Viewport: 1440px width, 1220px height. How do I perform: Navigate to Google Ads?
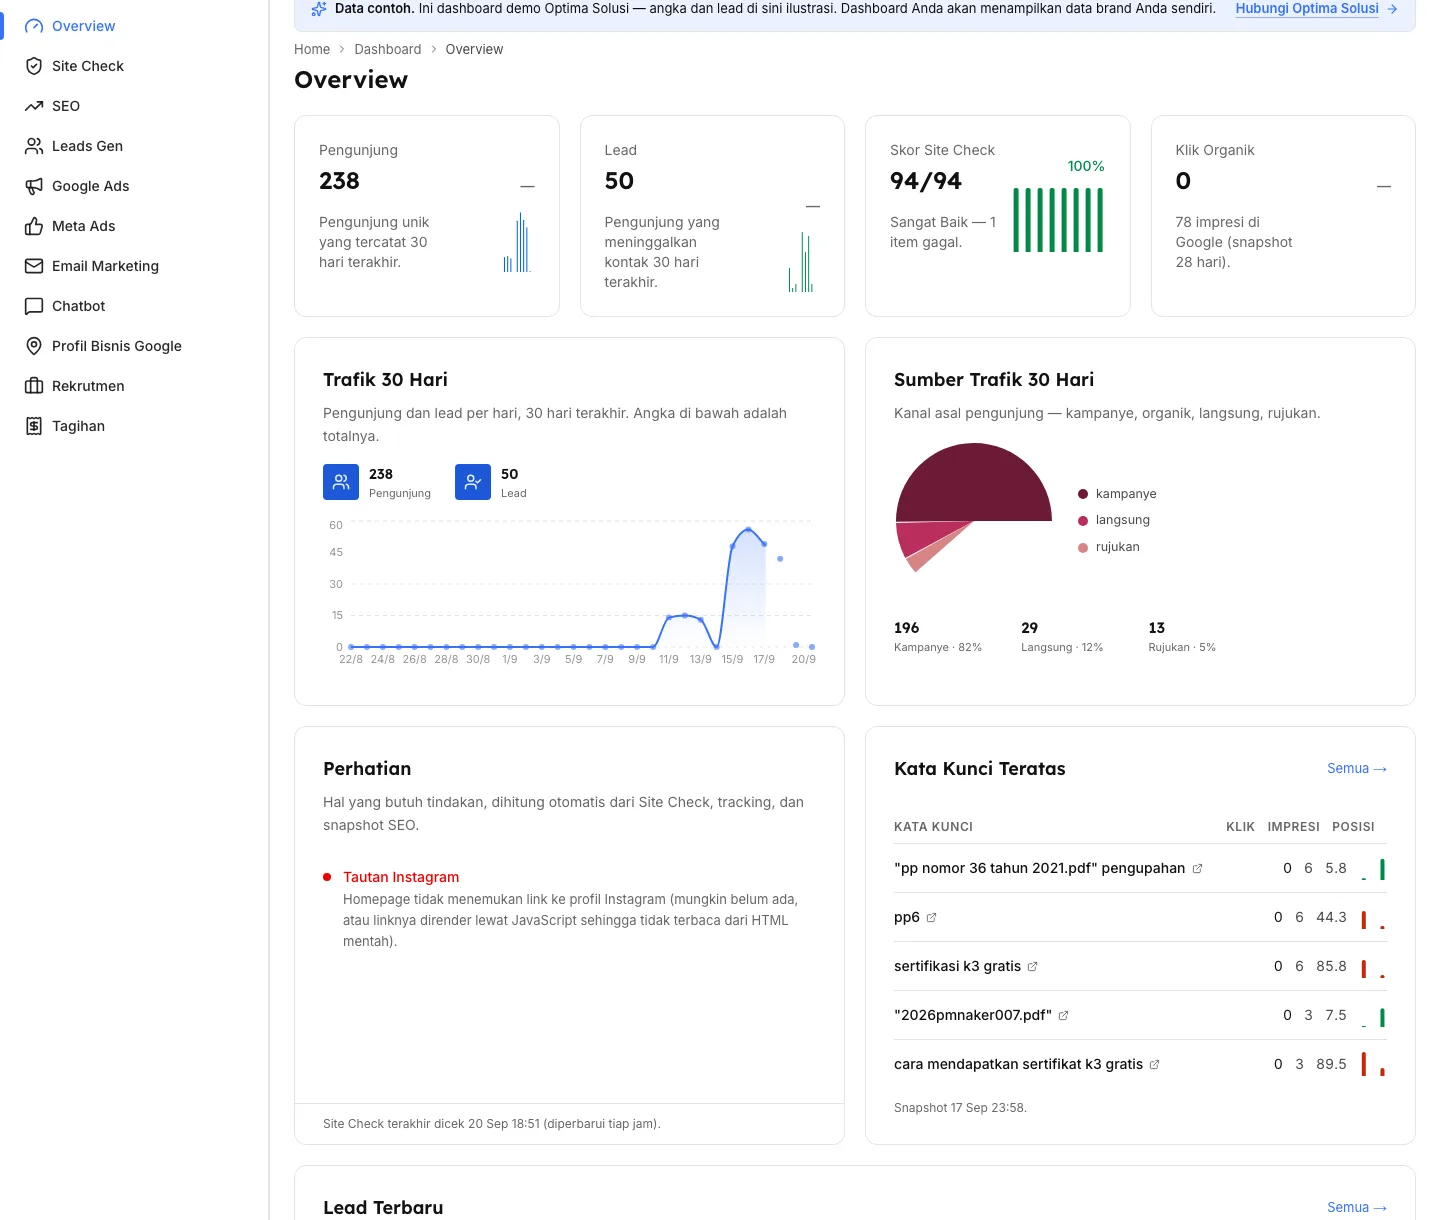tap(134, 186)
